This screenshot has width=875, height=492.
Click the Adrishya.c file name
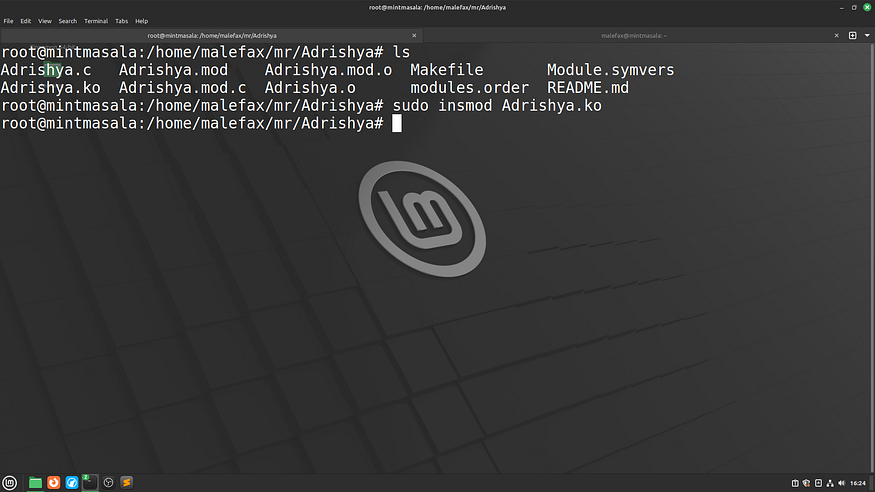click(x=46, y=70)
